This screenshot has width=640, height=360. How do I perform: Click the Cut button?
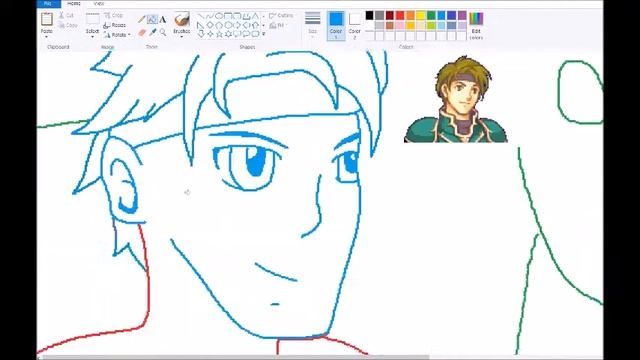(67, 15)
